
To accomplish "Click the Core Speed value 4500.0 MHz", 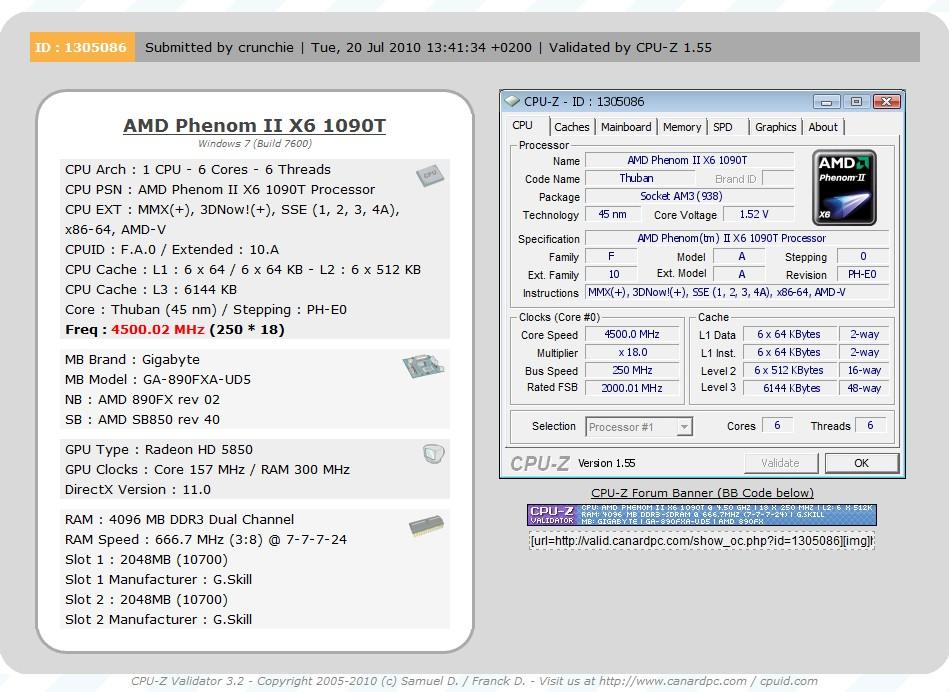I will click(632, 334).
